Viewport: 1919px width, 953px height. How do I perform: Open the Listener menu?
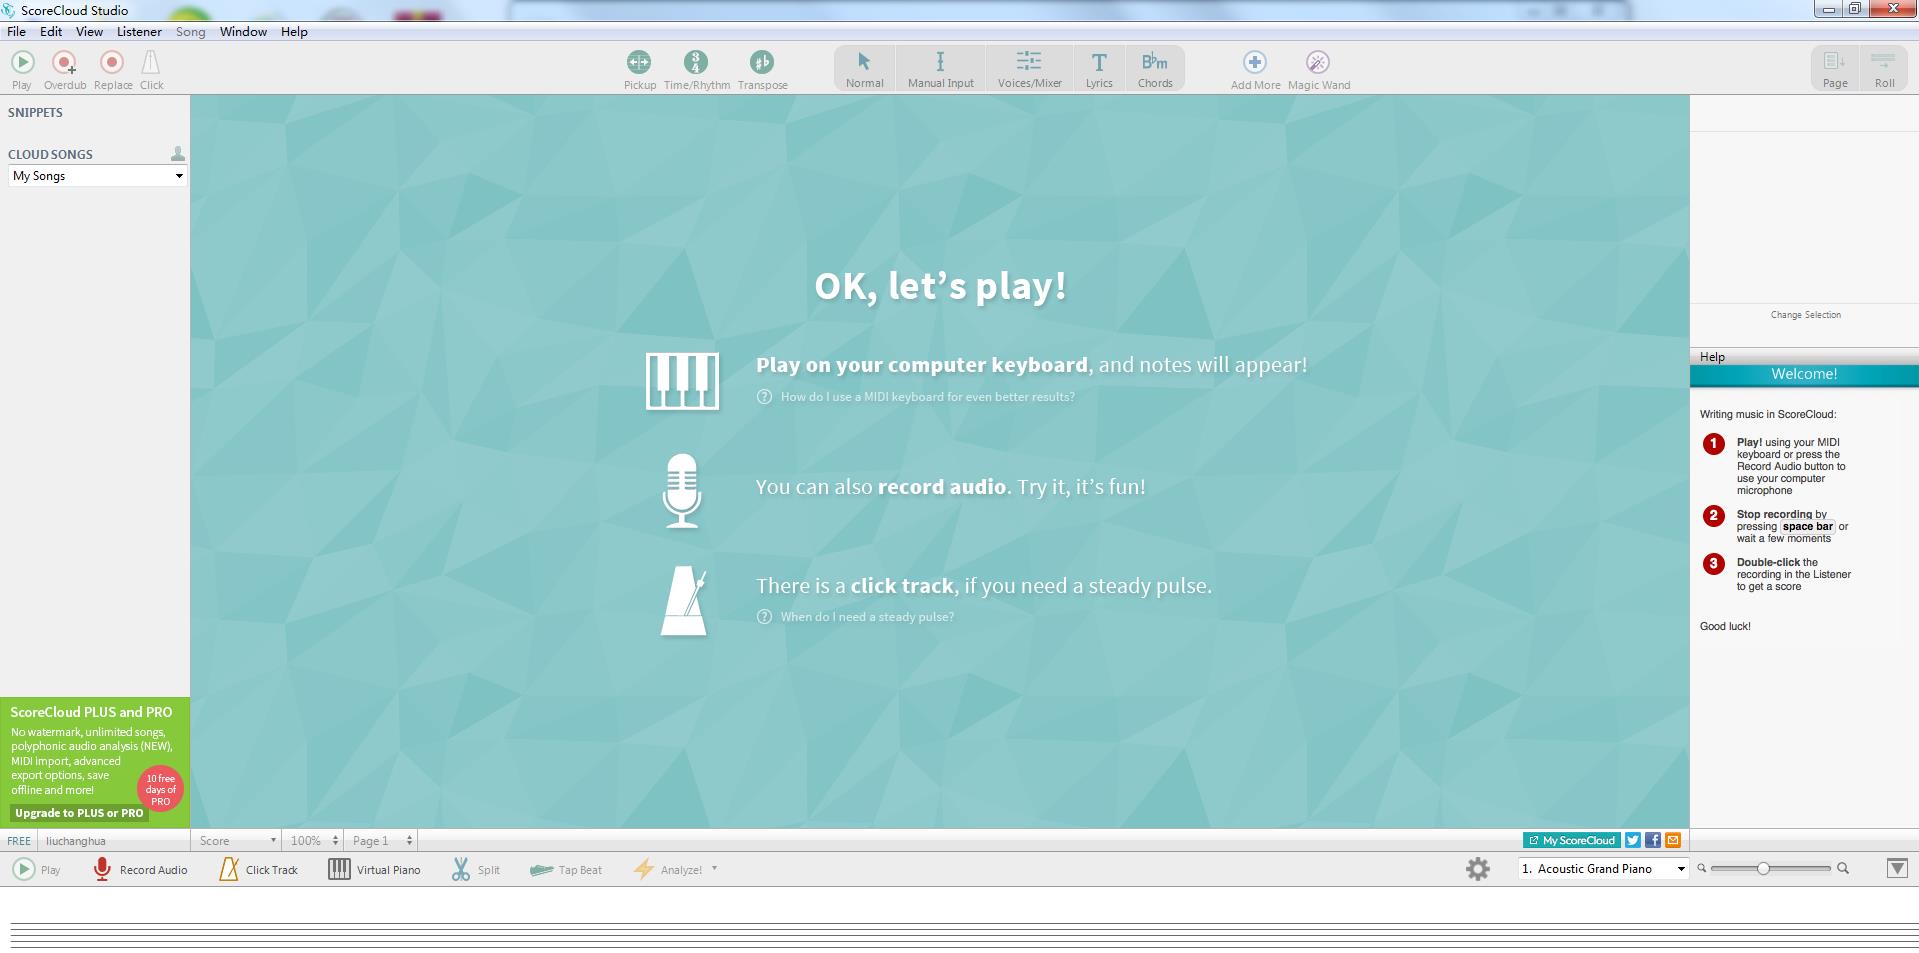pyautogui.click(x=139, y=32)
